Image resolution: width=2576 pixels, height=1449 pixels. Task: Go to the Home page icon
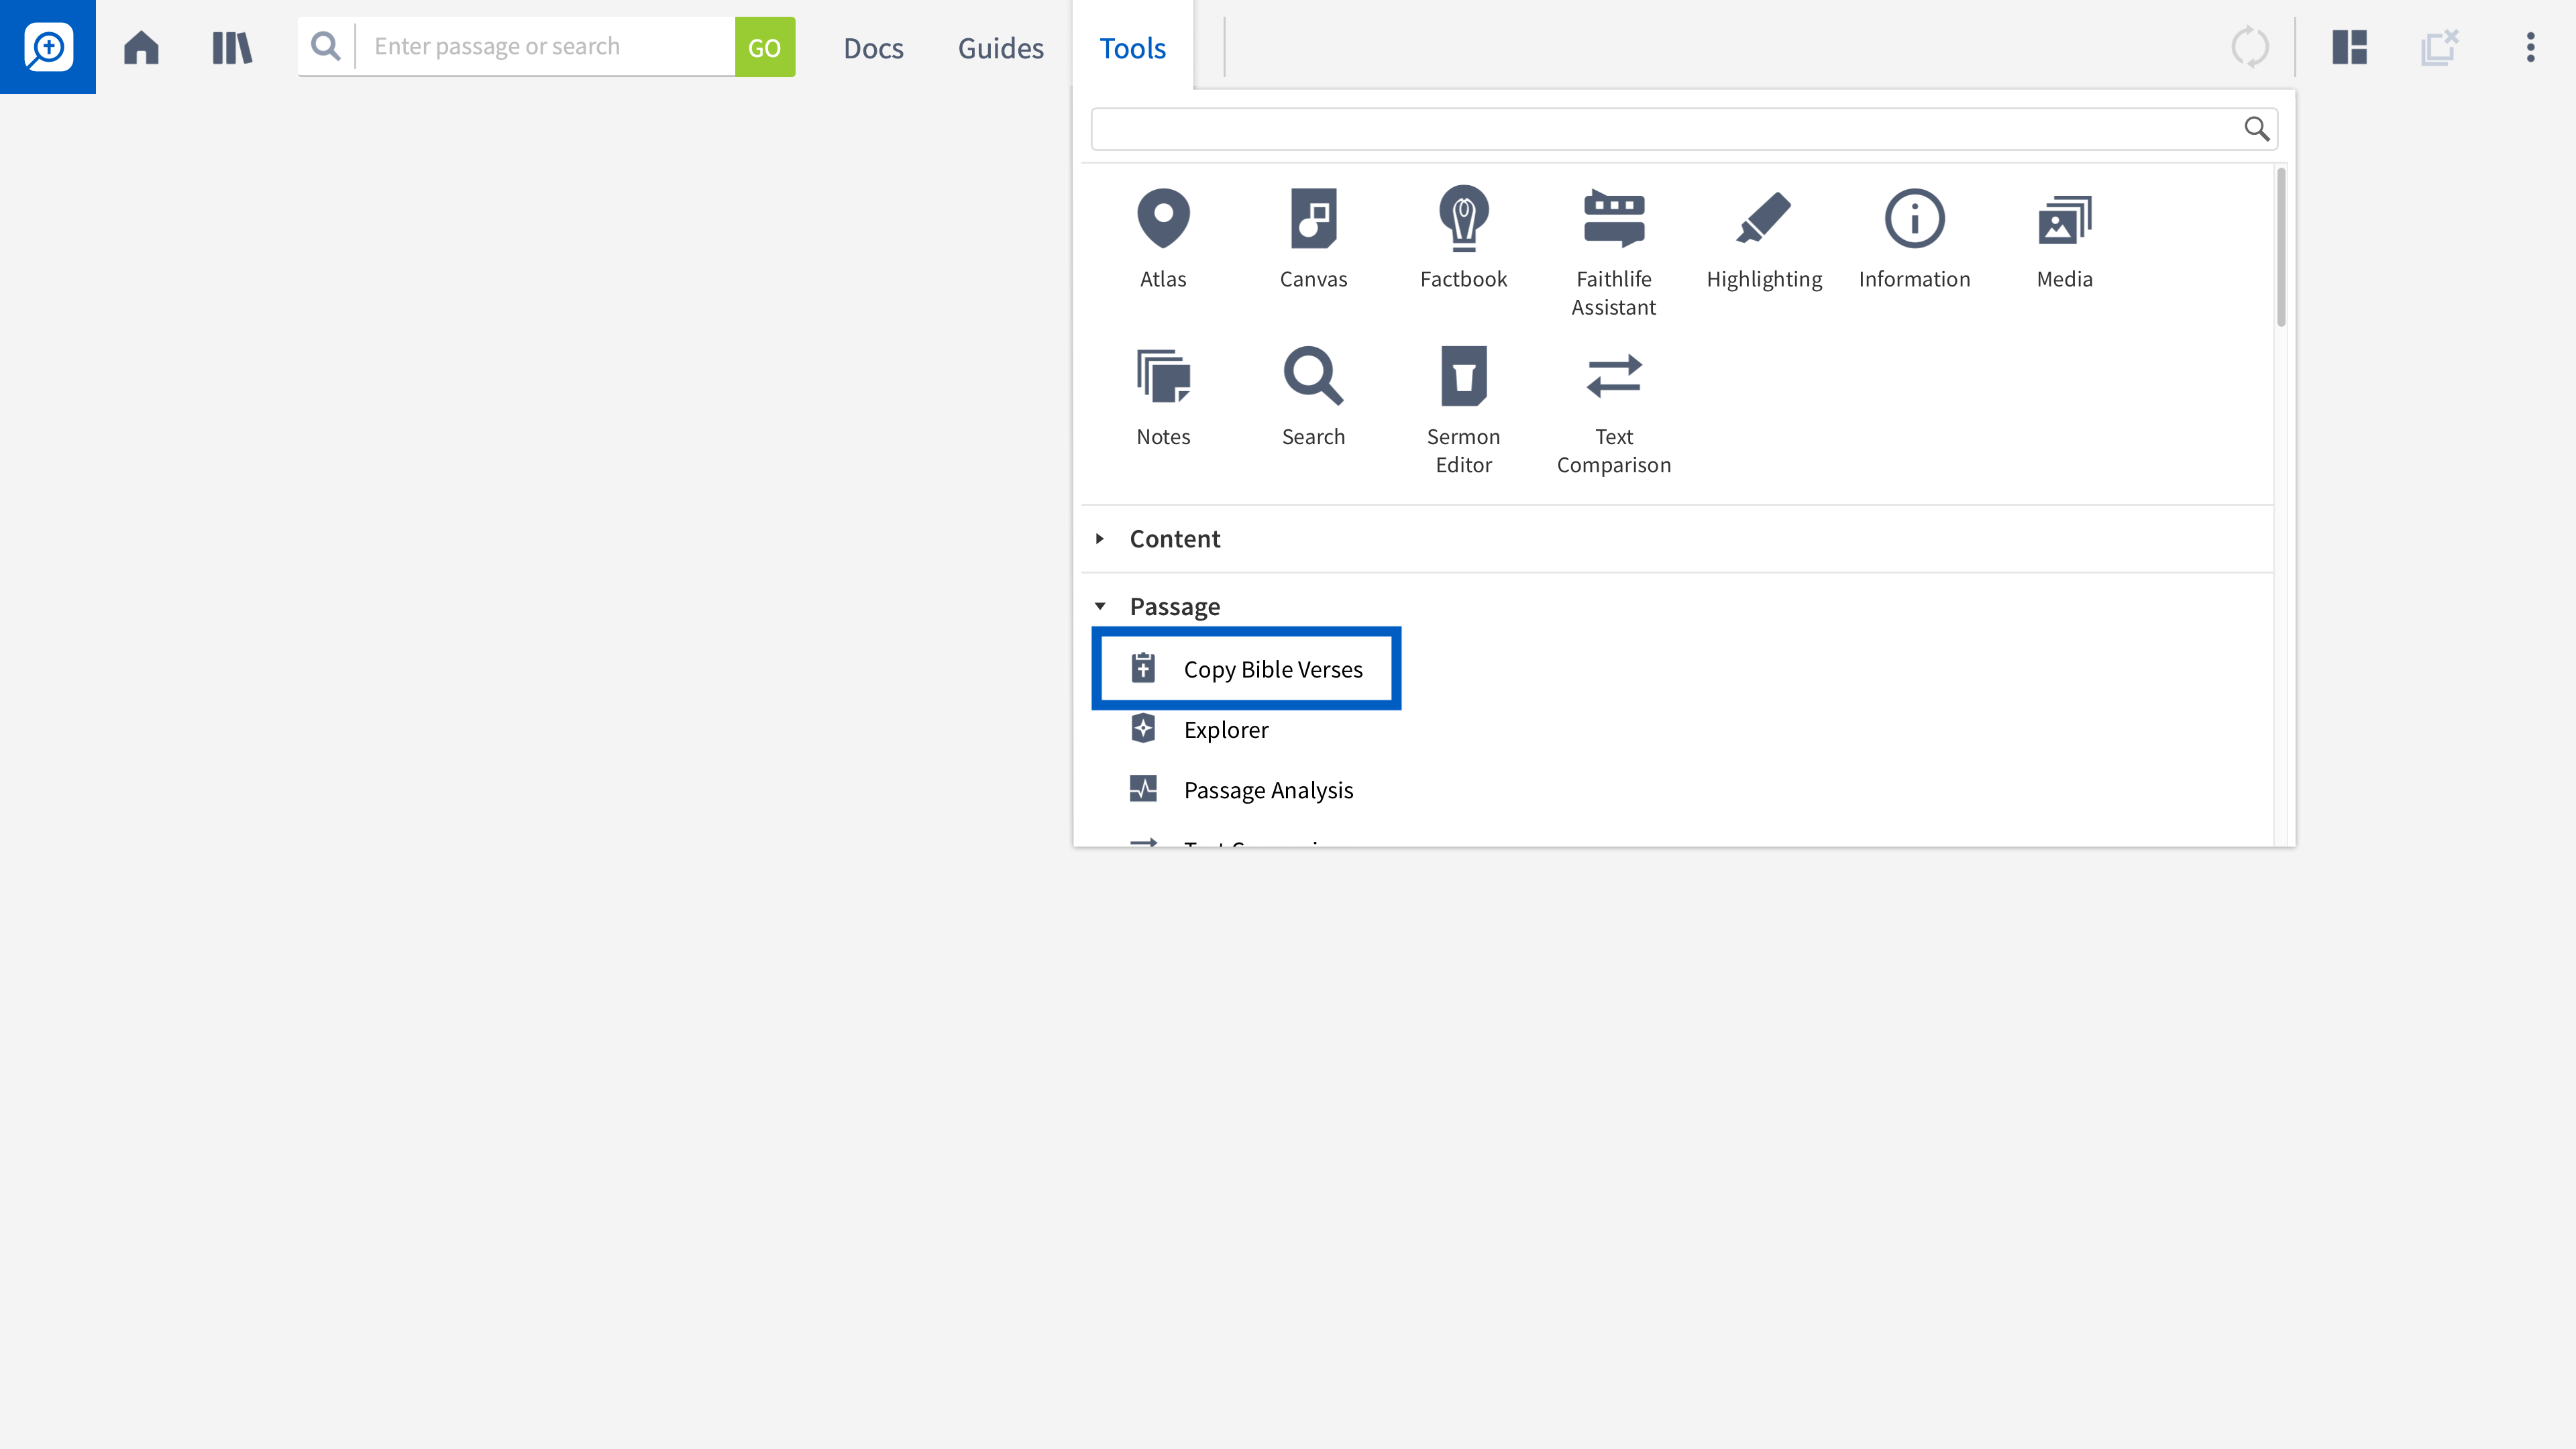pos(141,47)
